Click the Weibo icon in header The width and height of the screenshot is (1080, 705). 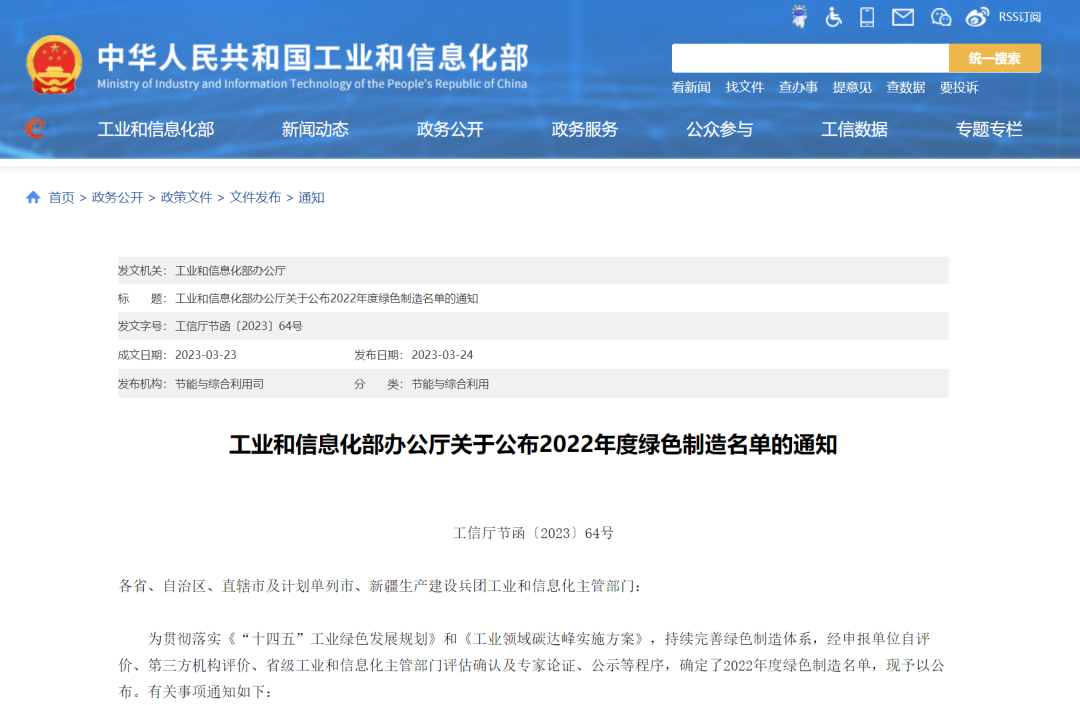pyautogui.click(x=977, y=16)
